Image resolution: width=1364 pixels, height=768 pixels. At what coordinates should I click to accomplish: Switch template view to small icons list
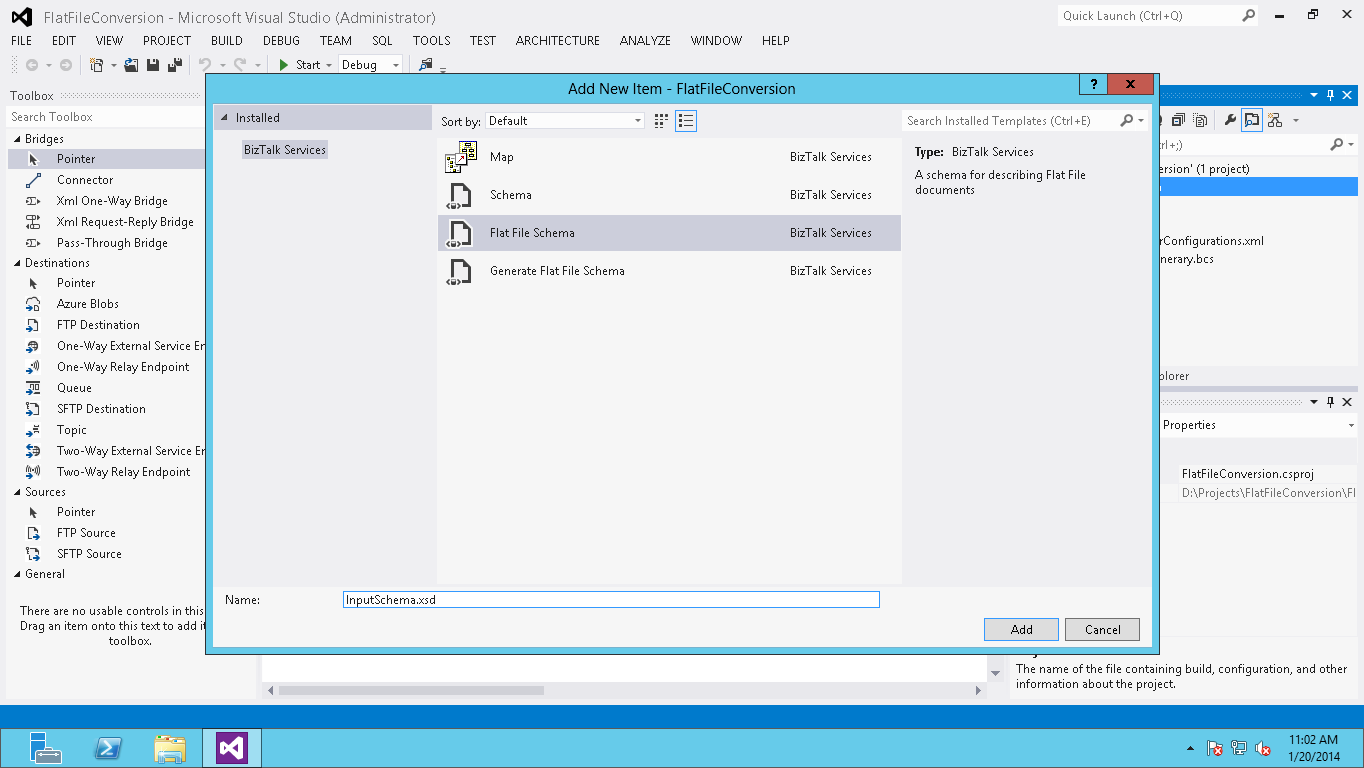686,121
